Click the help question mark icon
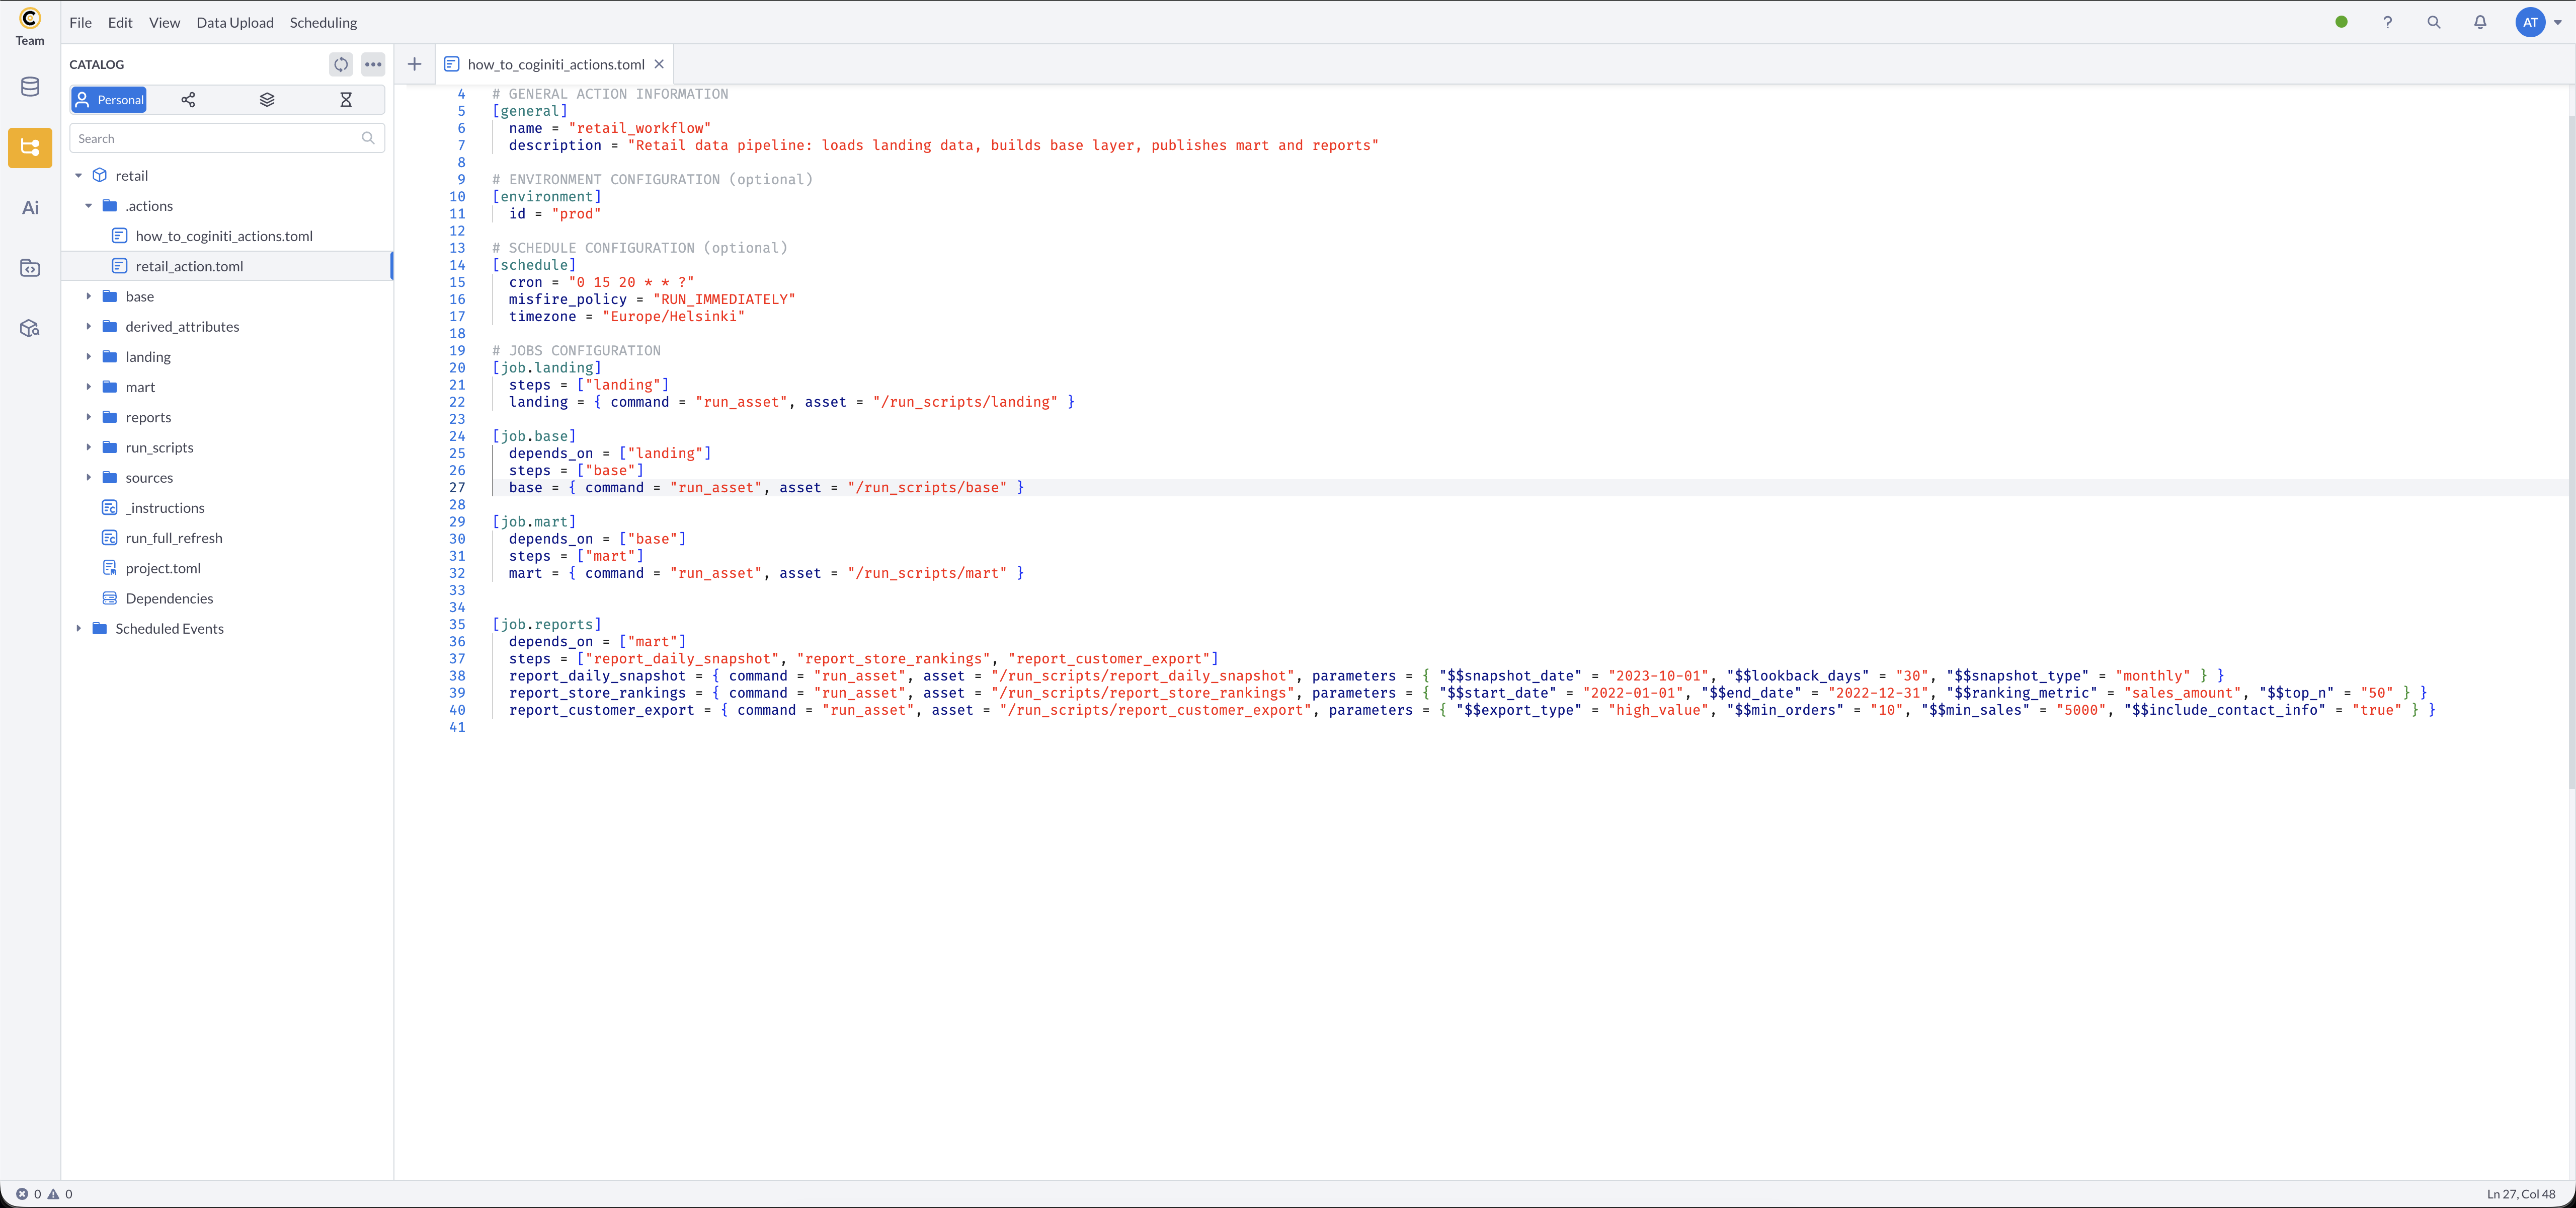 pos(2388,22)
